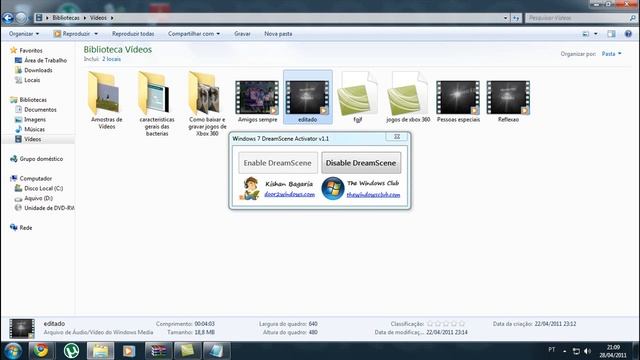The image size is (640, 360).
Task: Go forward with the Forward arrow
Action: pyautogui.click(x=21, y=18)
